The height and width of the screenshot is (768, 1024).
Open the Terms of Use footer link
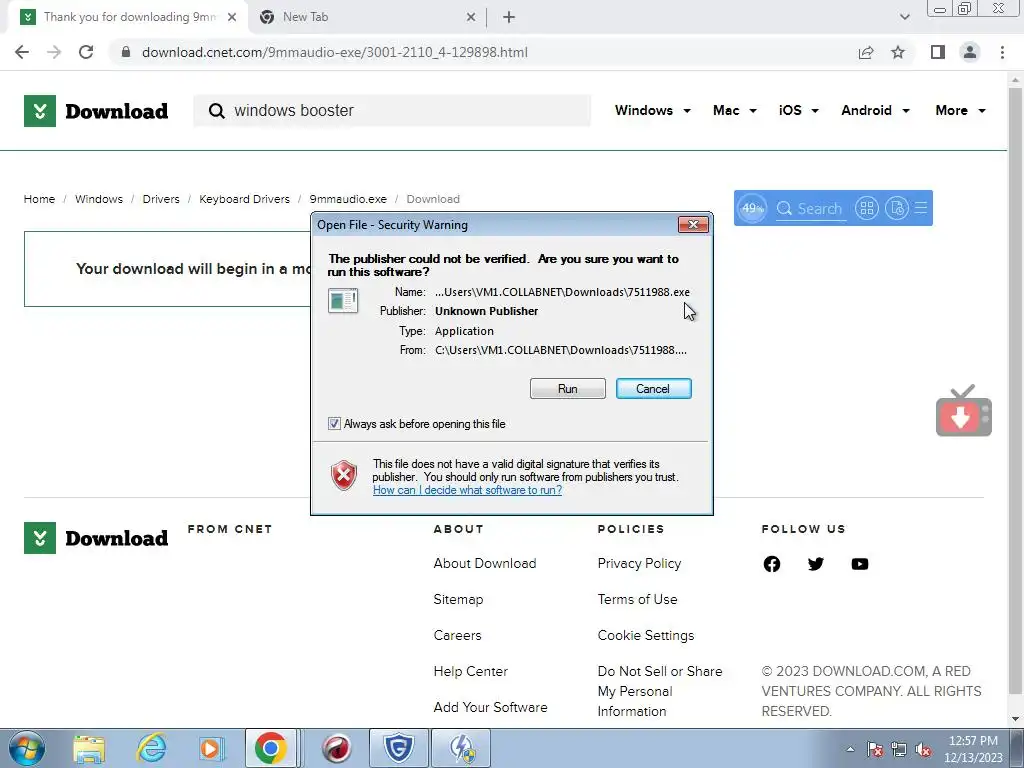637,600
